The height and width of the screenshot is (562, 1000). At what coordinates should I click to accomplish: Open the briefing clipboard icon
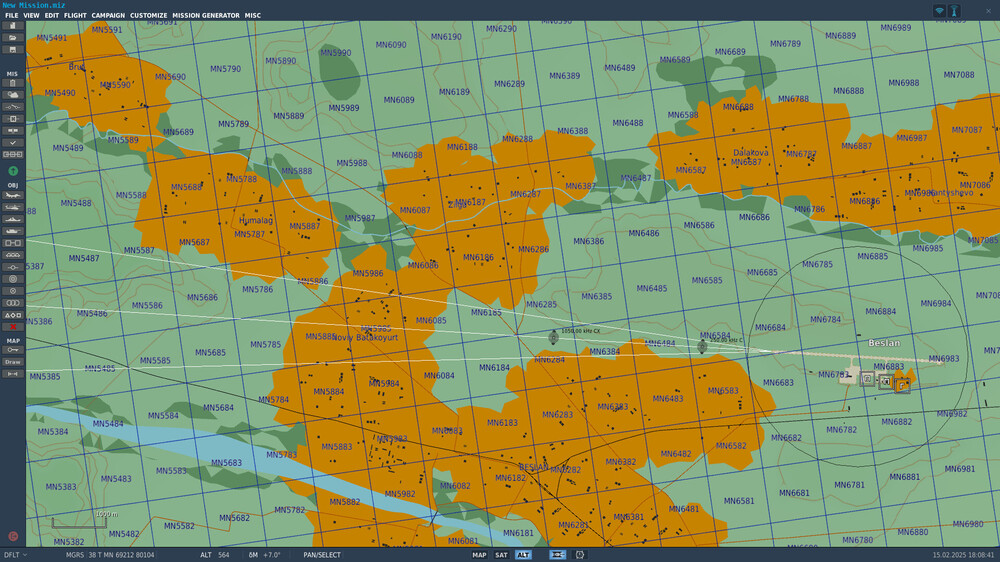coord(13,83)
